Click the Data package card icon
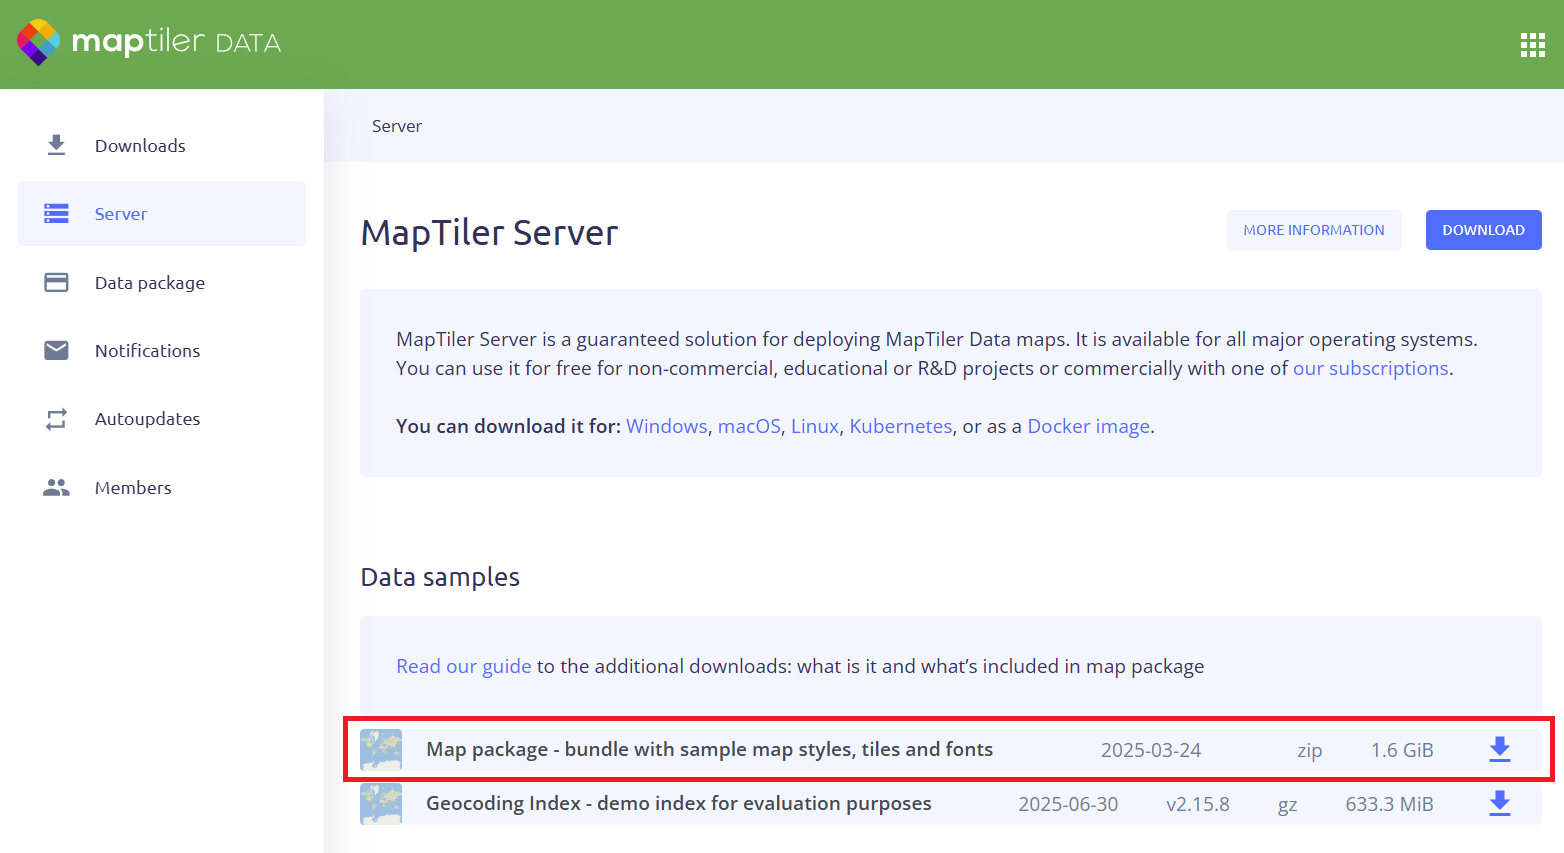 click(x=56, y=283)
